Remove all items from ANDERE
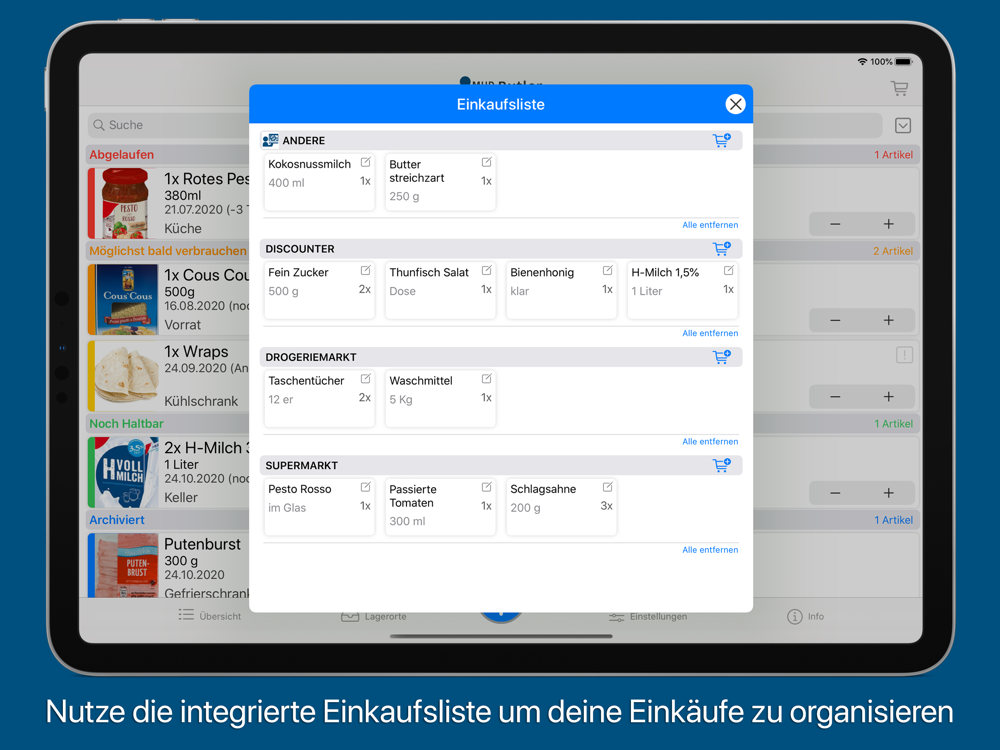The width and height of the screenshot is (1000, 750). [710, 225]
